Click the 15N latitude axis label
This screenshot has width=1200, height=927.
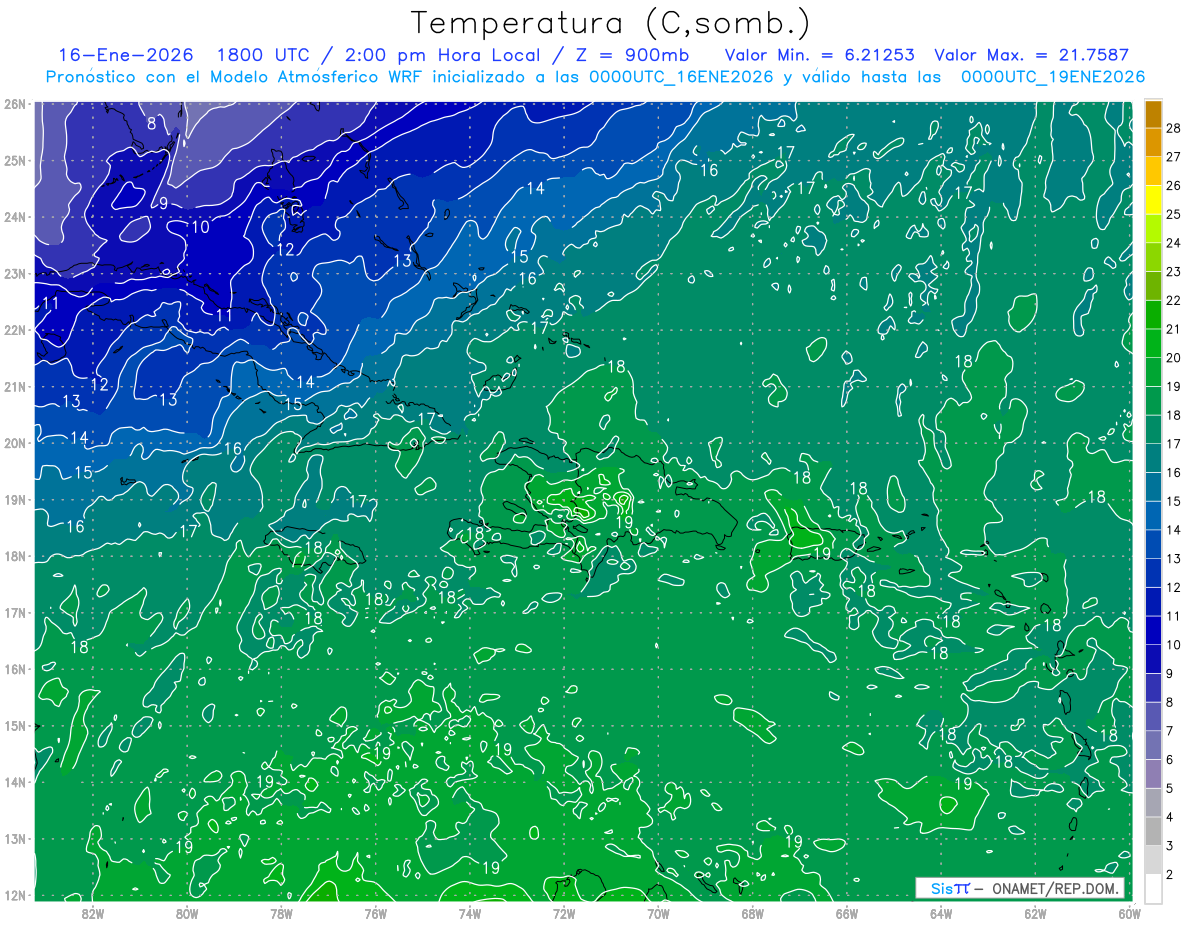(x=15, y=726)
